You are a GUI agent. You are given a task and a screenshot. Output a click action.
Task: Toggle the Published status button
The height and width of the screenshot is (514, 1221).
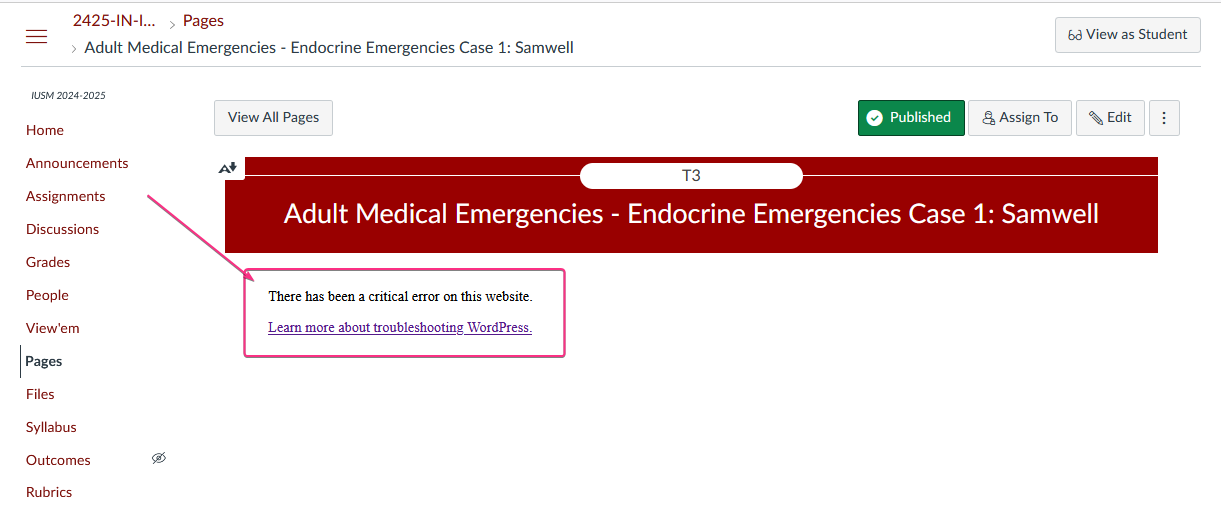(911, 118)
